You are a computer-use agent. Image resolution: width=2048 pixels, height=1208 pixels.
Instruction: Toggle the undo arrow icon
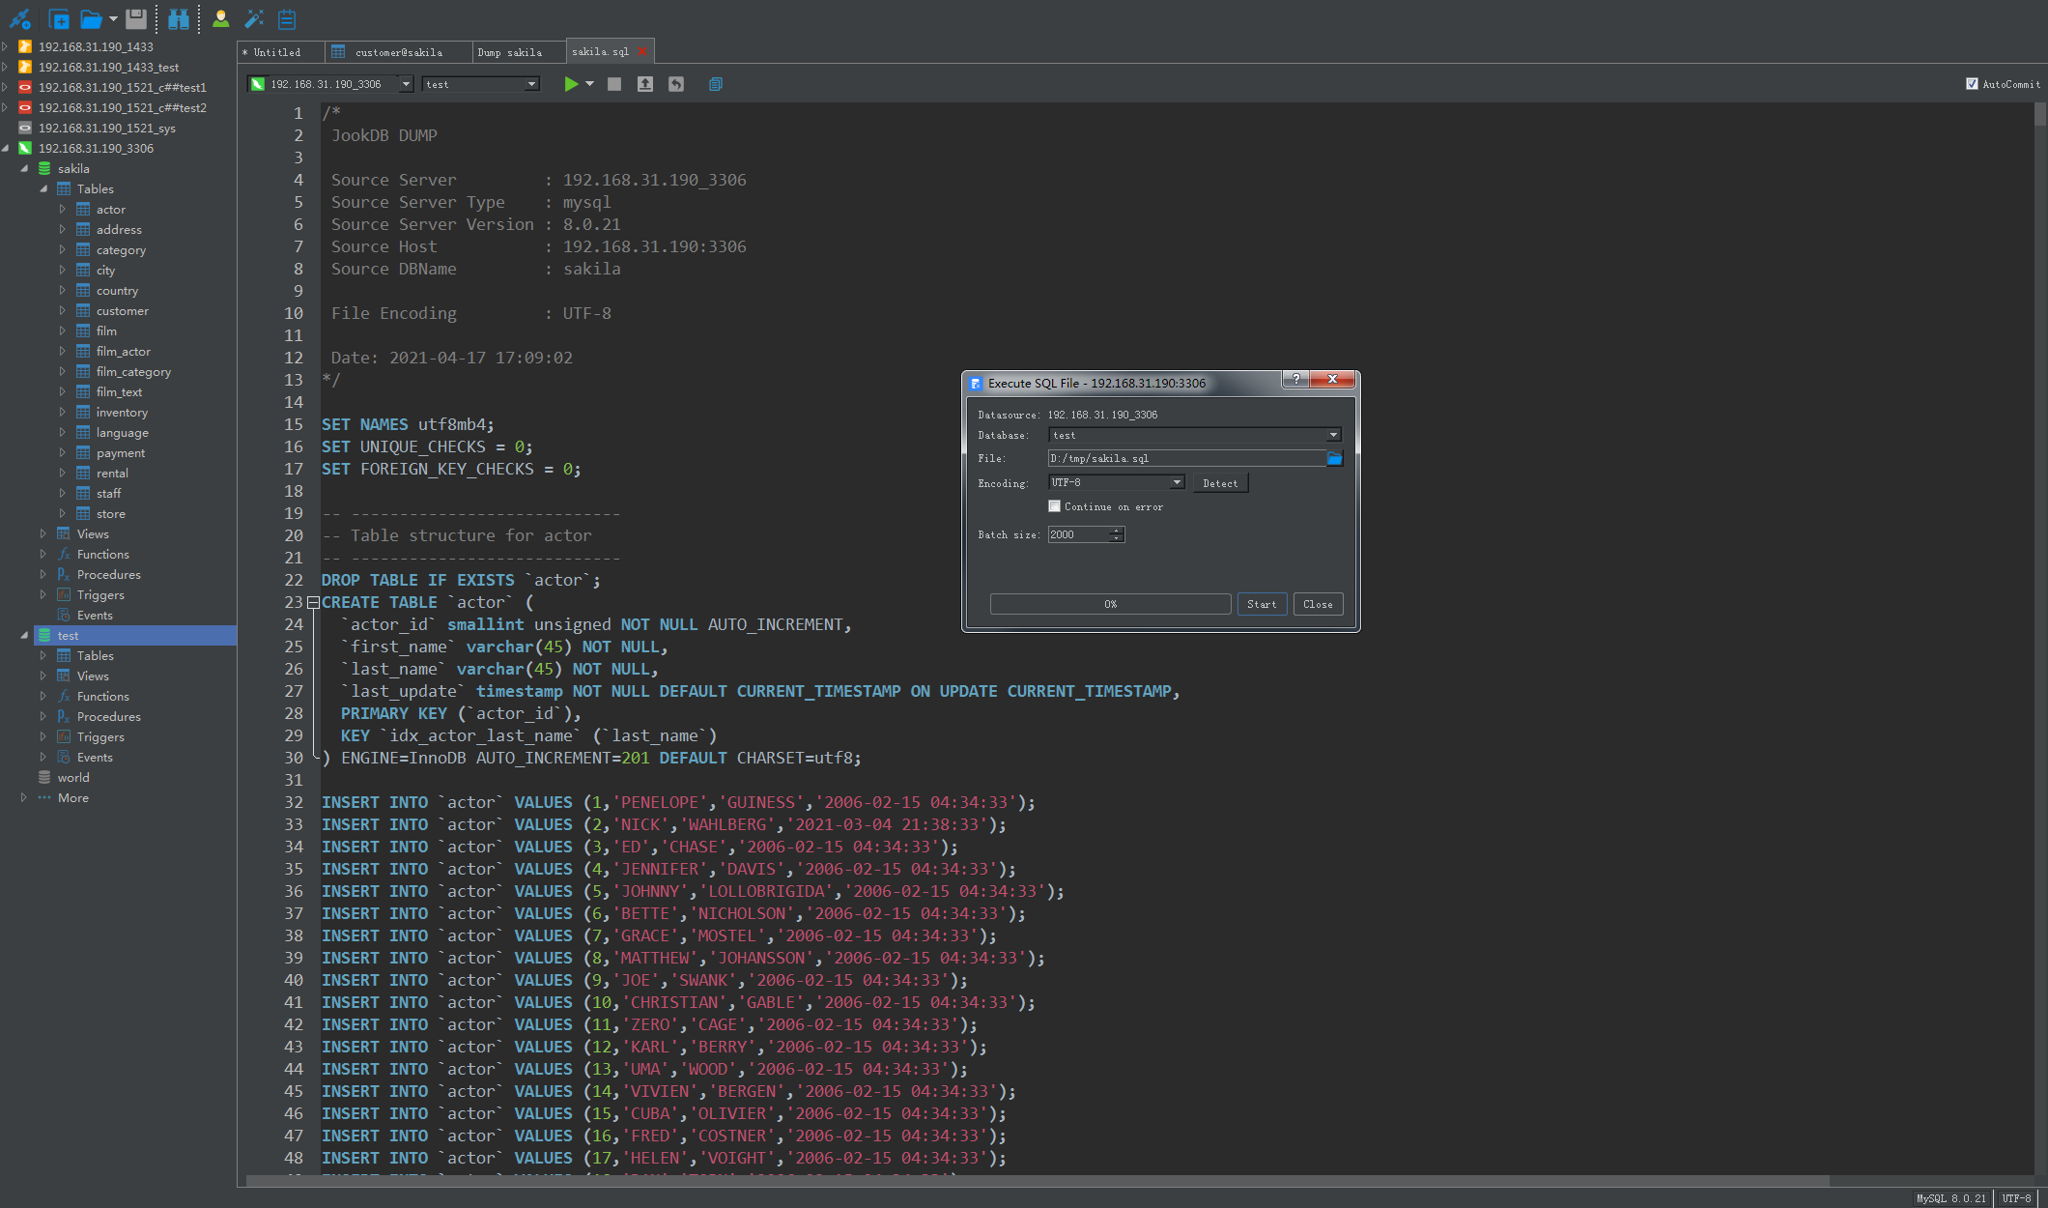(x=677, y=84)
